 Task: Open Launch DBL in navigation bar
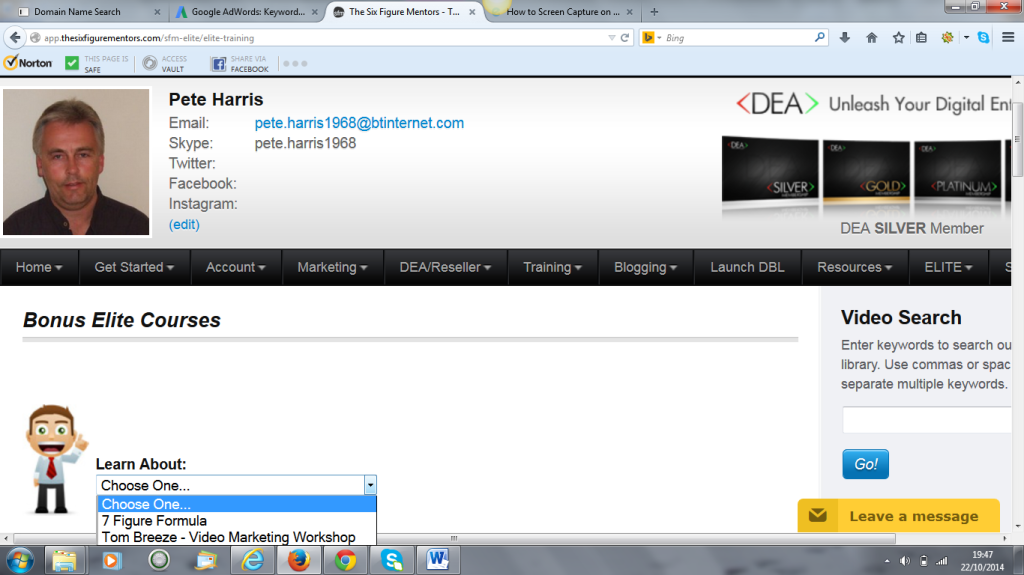coord(747,267)
